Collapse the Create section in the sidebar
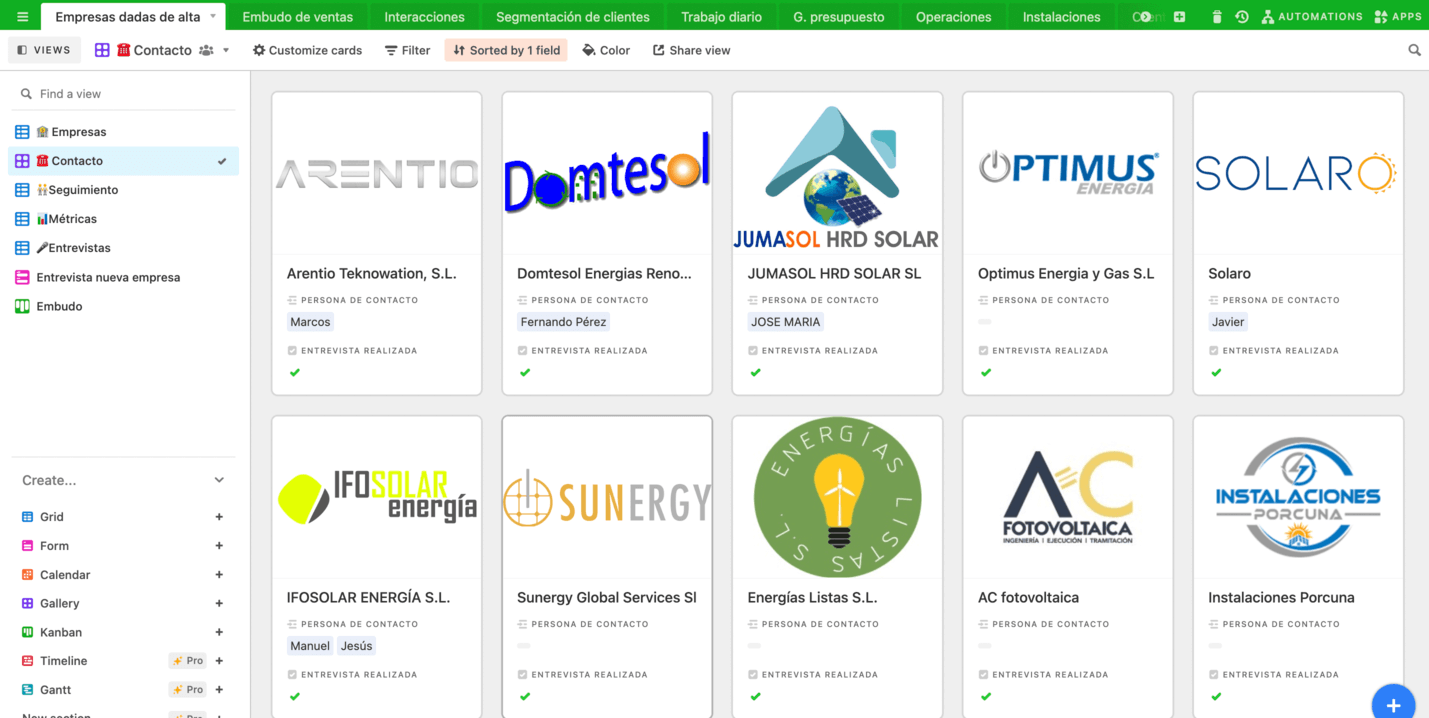The image size is (1429, 718). (x=218, y=479)
